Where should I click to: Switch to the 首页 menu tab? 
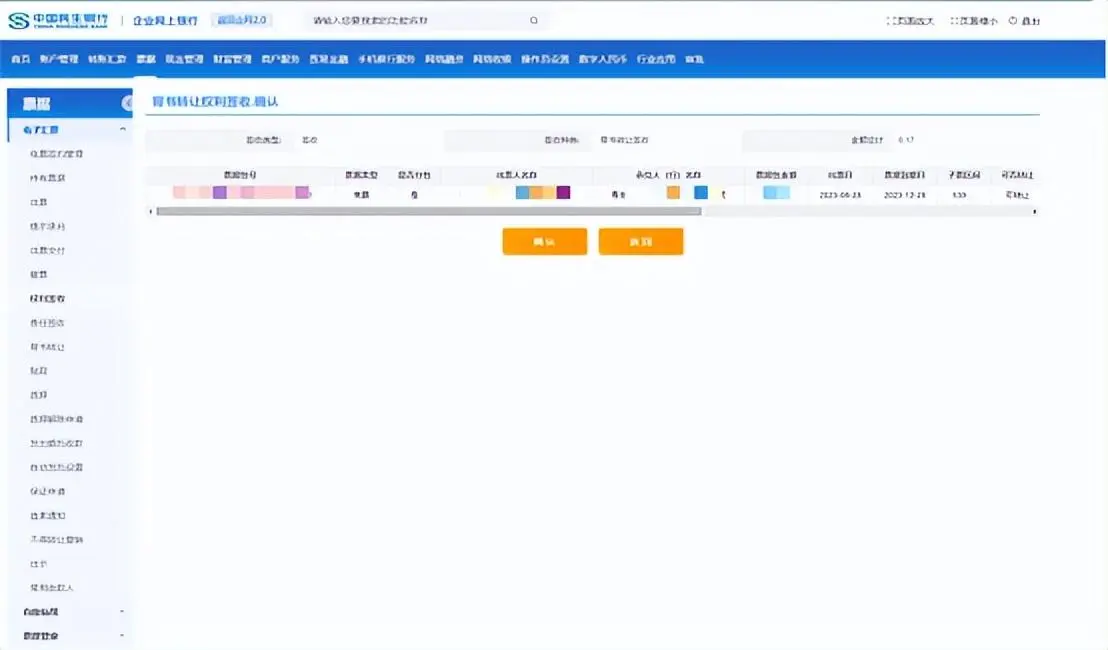pos(21,58)
